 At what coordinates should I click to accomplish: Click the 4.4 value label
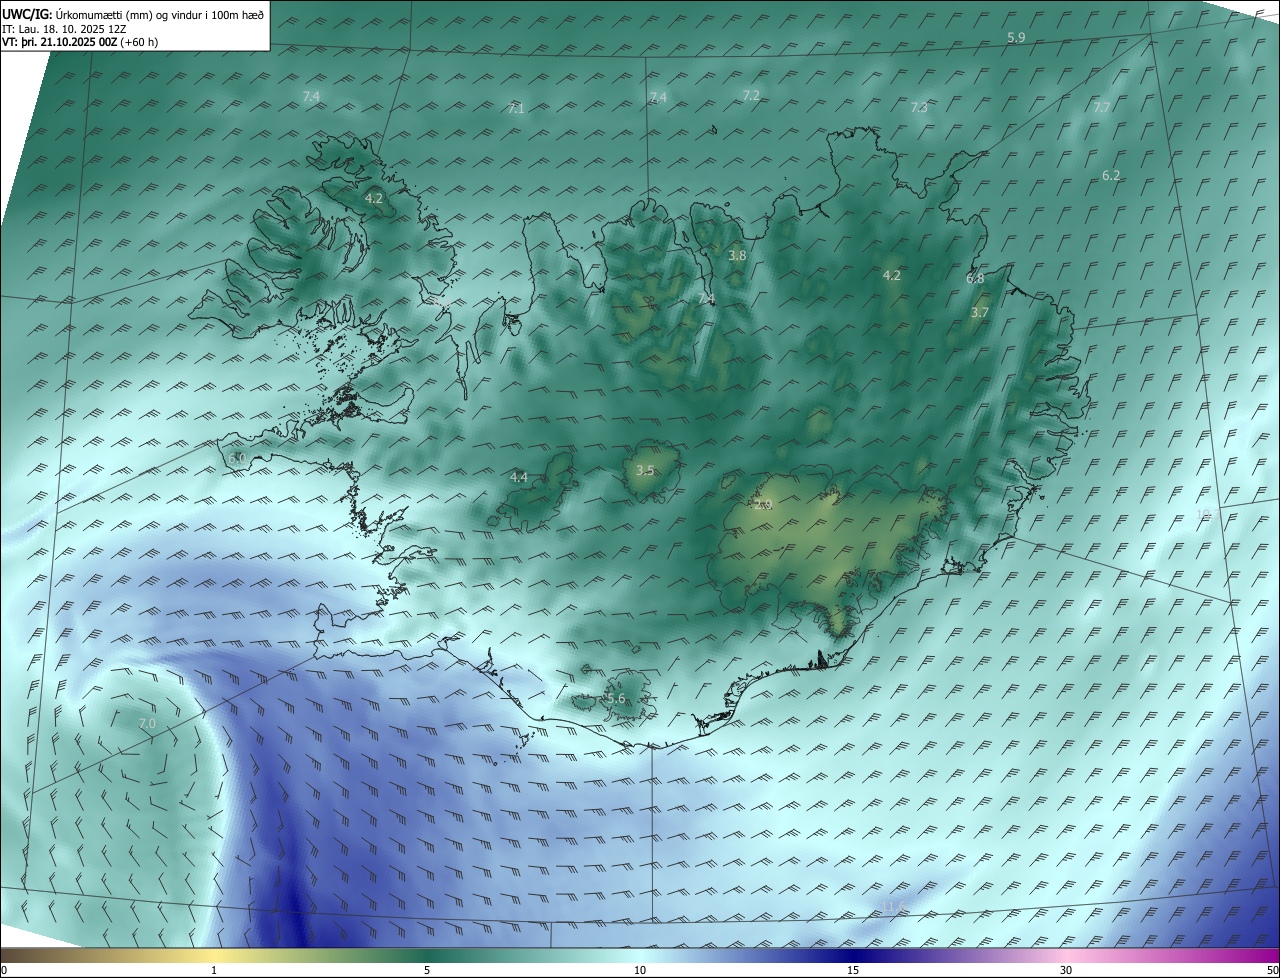tap(519, 478)
